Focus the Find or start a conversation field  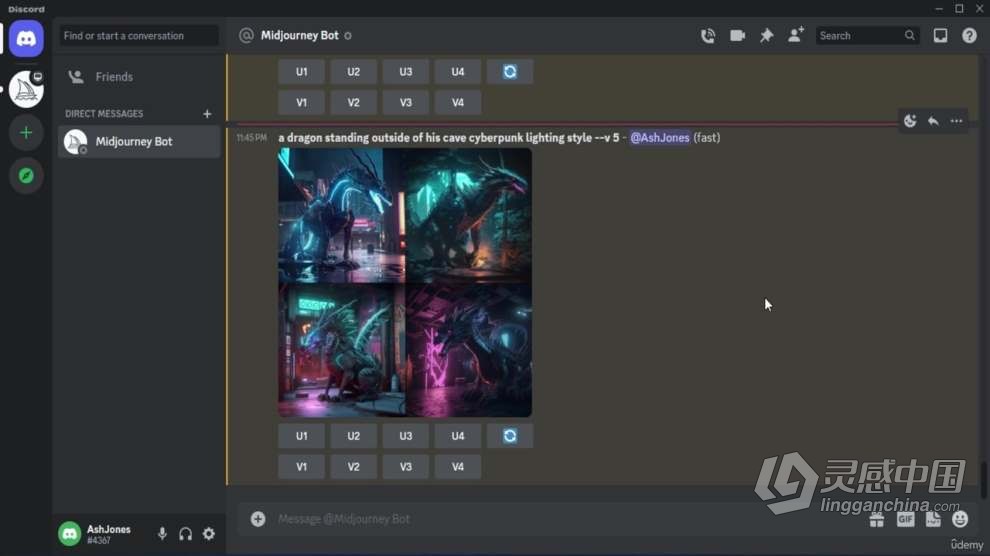pos(139,36)
